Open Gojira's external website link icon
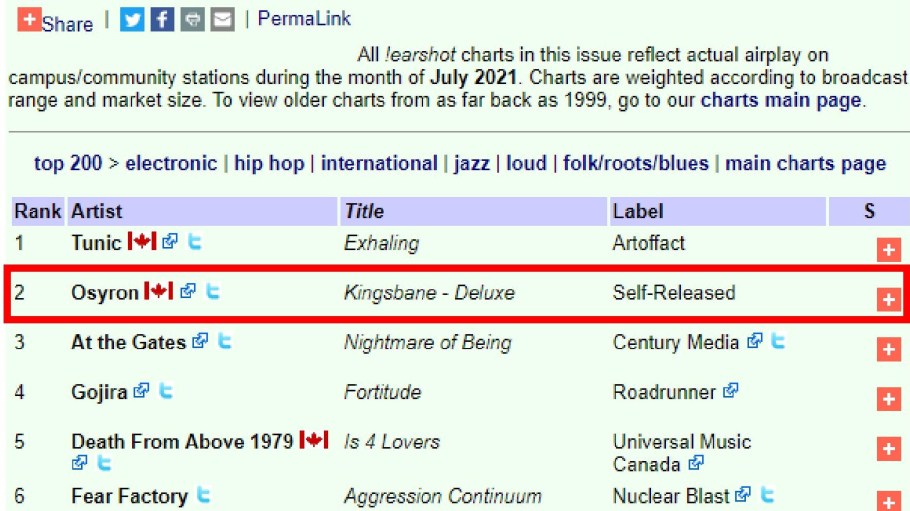 [x=142, y=391]
